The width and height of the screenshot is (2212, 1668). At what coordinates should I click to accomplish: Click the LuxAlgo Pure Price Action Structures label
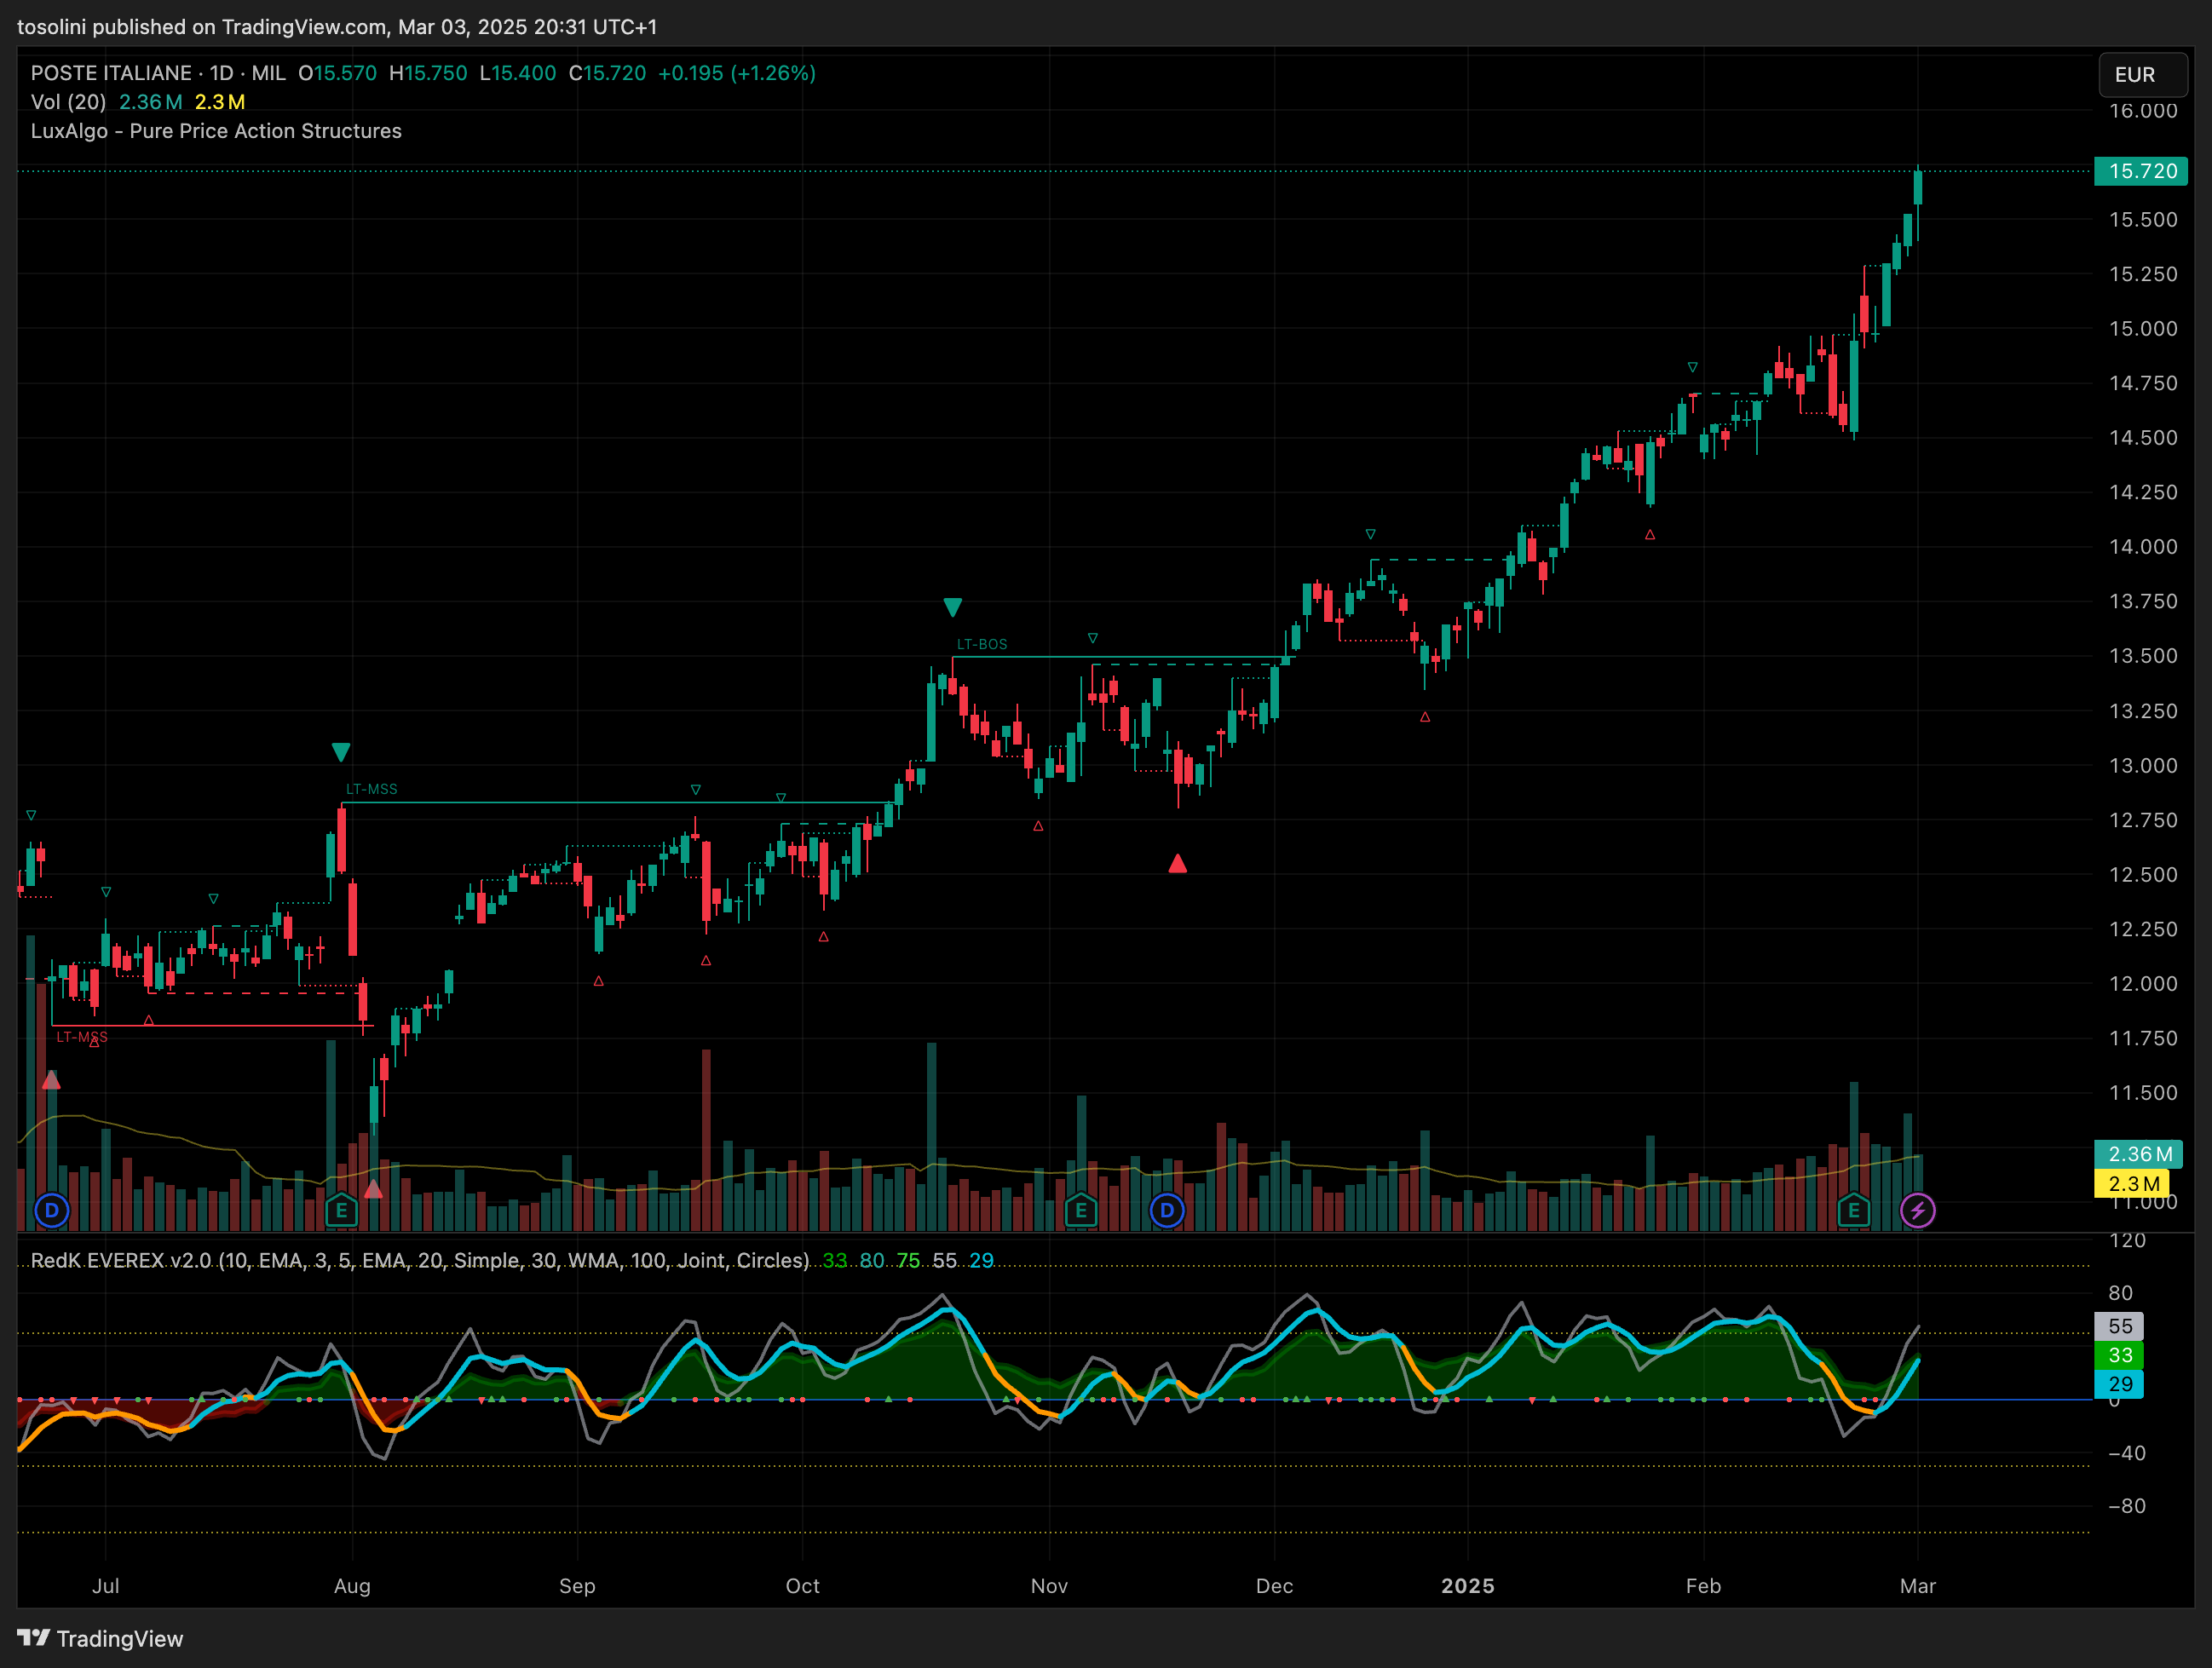(x=216, y=131)
